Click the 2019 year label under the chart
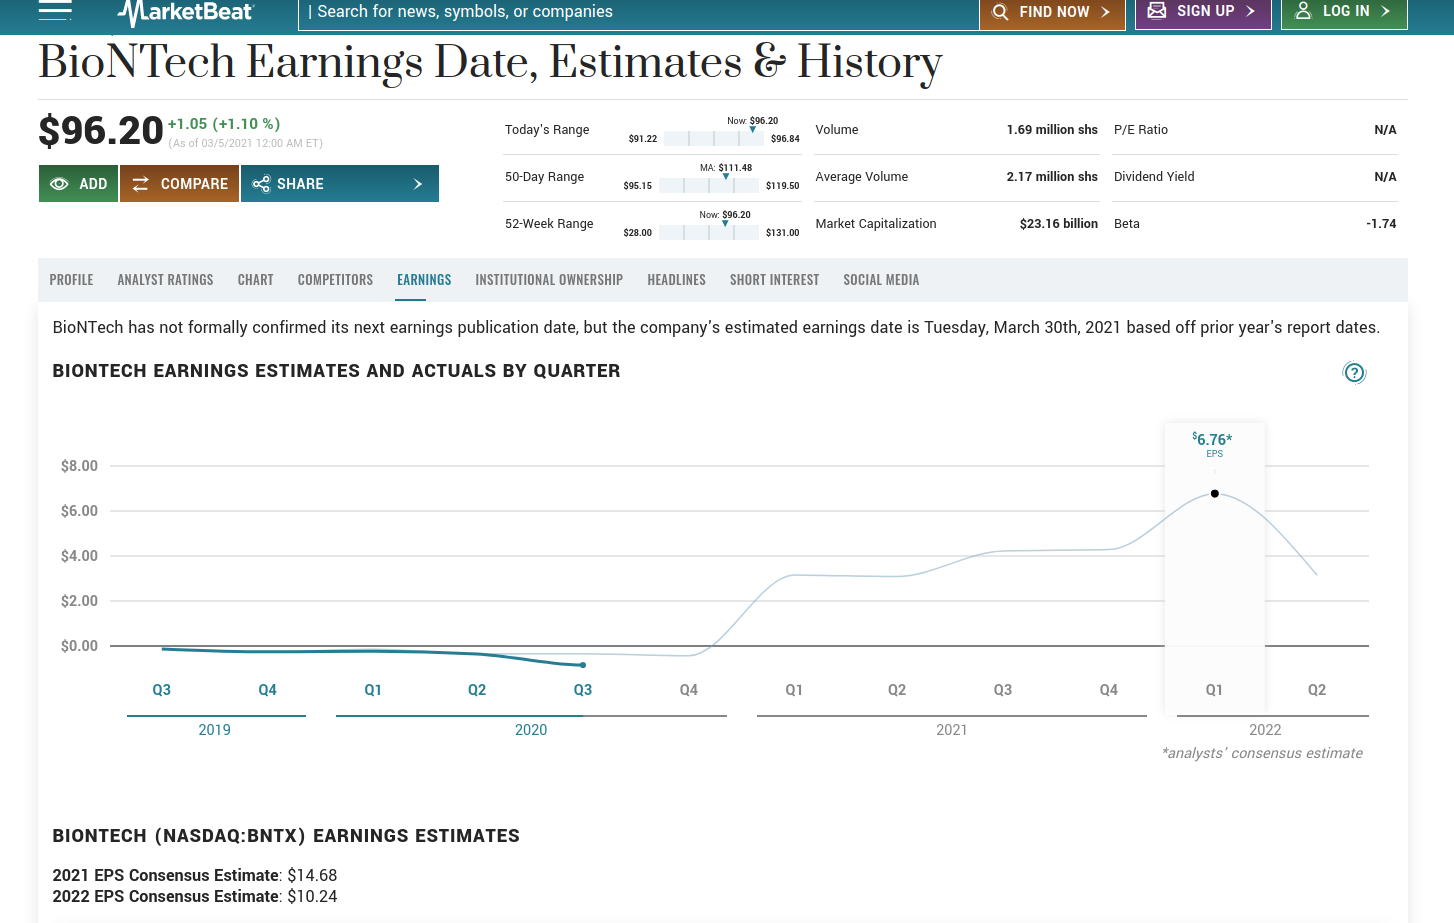Image resolution: width=1454 pixels, height=923 pixels. pos(214,730)
